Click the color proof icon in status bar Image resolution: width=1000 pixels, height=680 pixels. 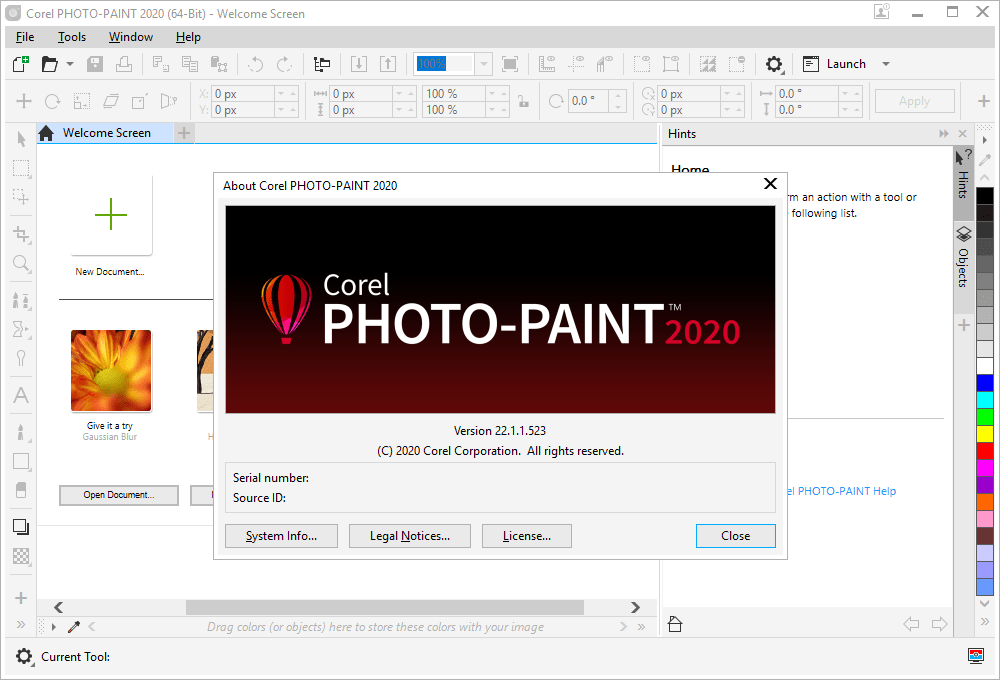(x=976, y=656)
